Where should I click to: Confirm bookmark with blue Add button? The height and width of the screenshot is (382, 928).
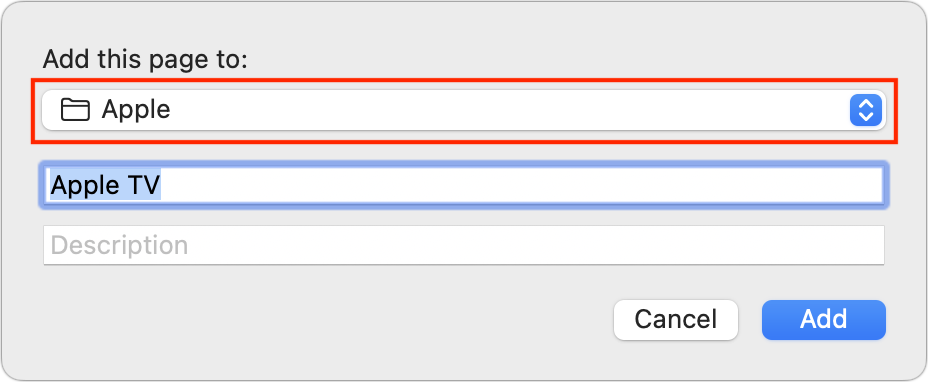[824, 320]
